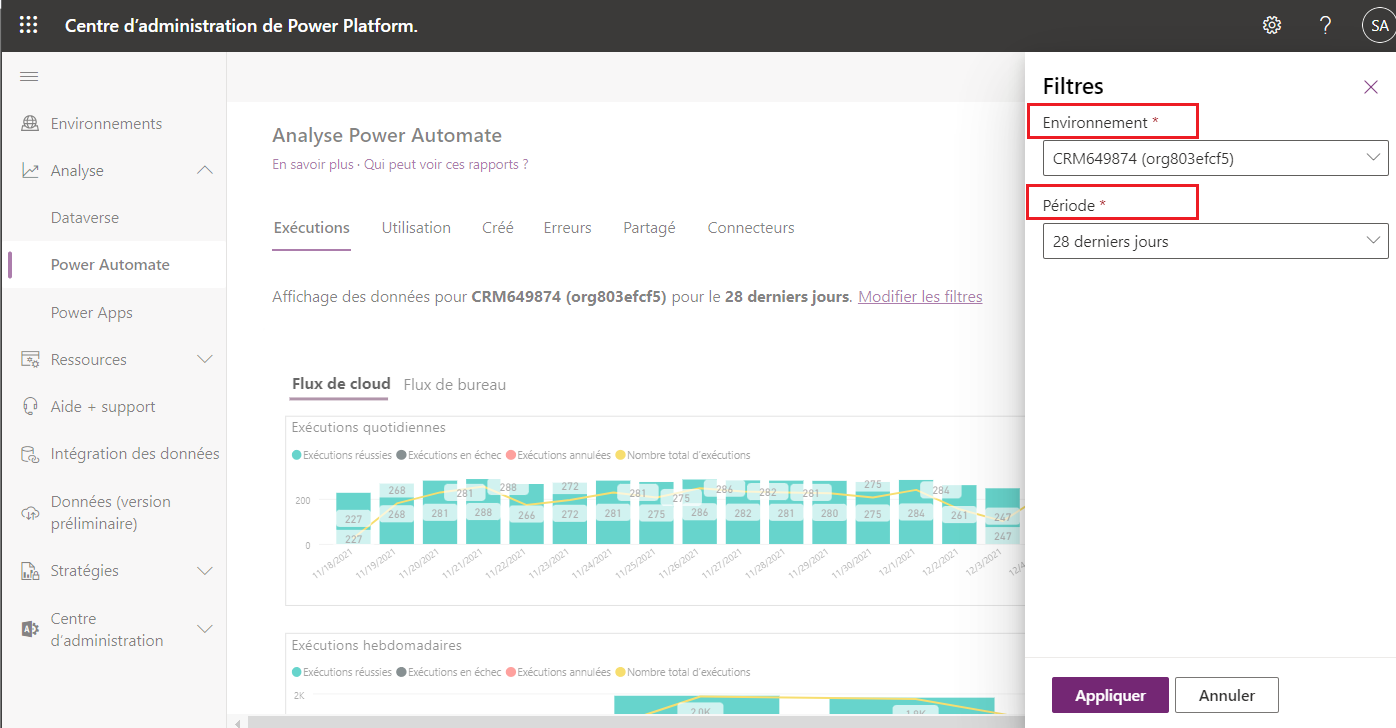The image size is (1396, 728).
Task: Toggle Nombre total d'exécutions legend in daily chart
Action: pyautogui.click(x=683, y=455)
